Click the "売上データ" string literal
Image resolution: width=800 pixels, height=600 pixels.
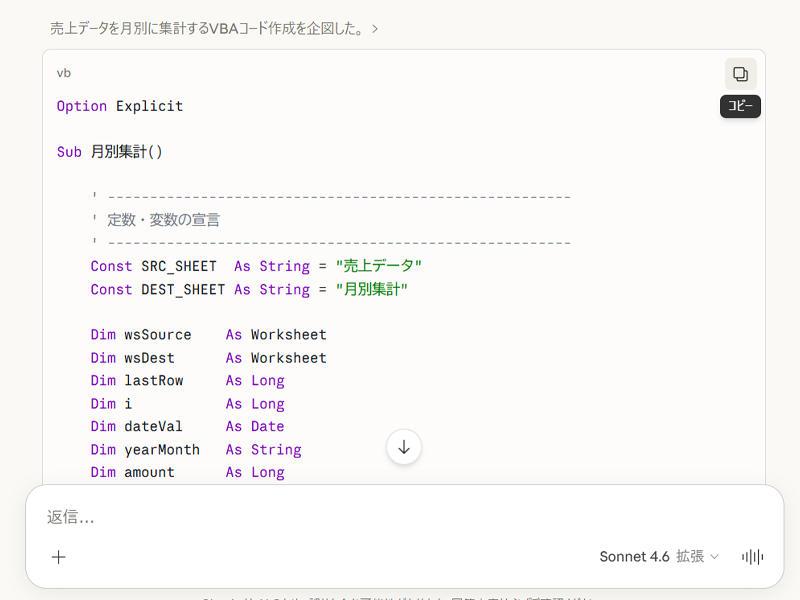pyautogui.click(x=379, y=266)
